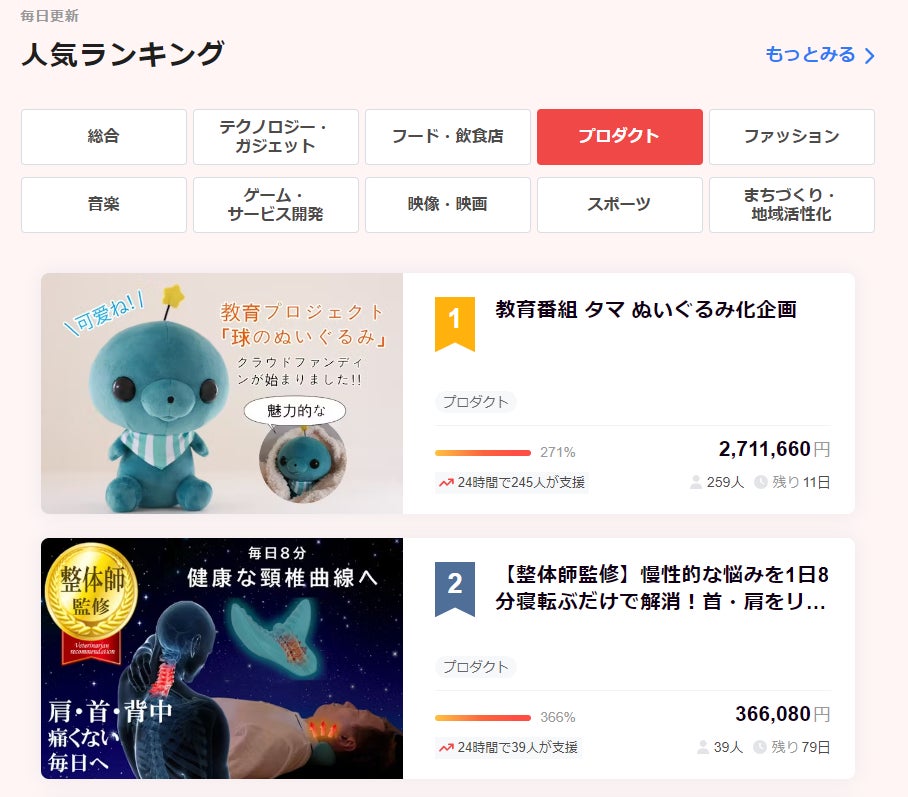Image resolution: width=908 pixels, height=797 pixels.
Task: Open the フード・飲食店 ranking tab
Action: coord(448,137)
